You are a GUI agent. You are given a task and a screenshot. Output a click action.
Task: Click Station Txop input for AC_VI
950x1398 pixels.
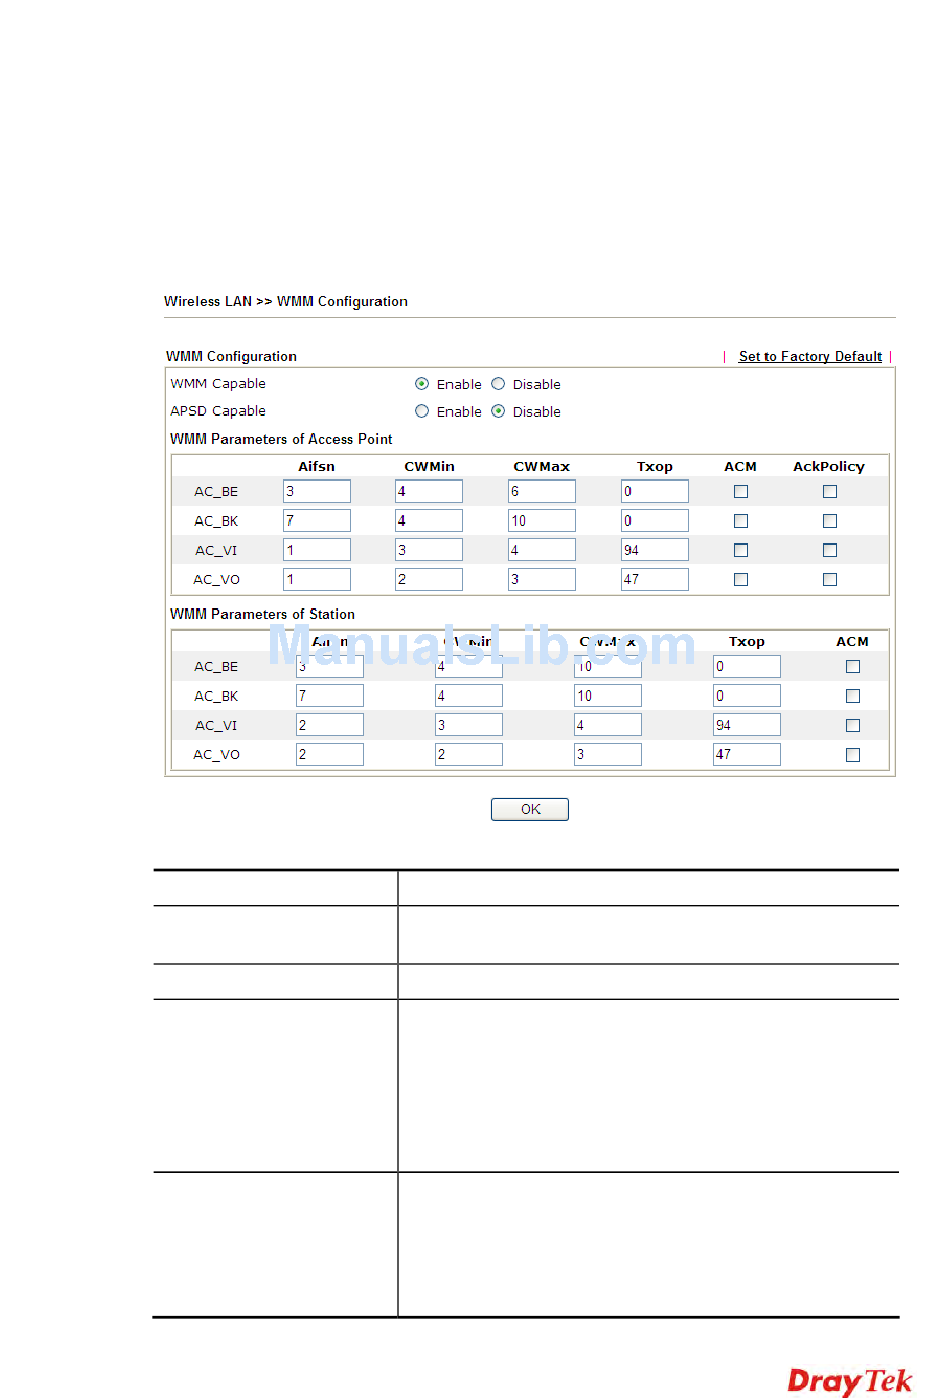[747, 725]
